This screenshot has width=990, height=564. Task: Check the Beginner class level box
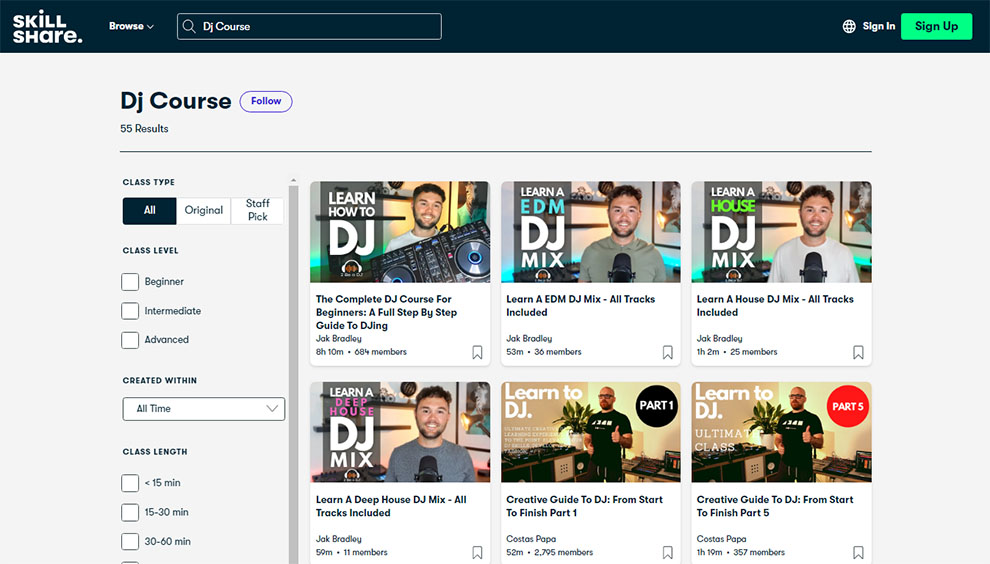(130, 282)
